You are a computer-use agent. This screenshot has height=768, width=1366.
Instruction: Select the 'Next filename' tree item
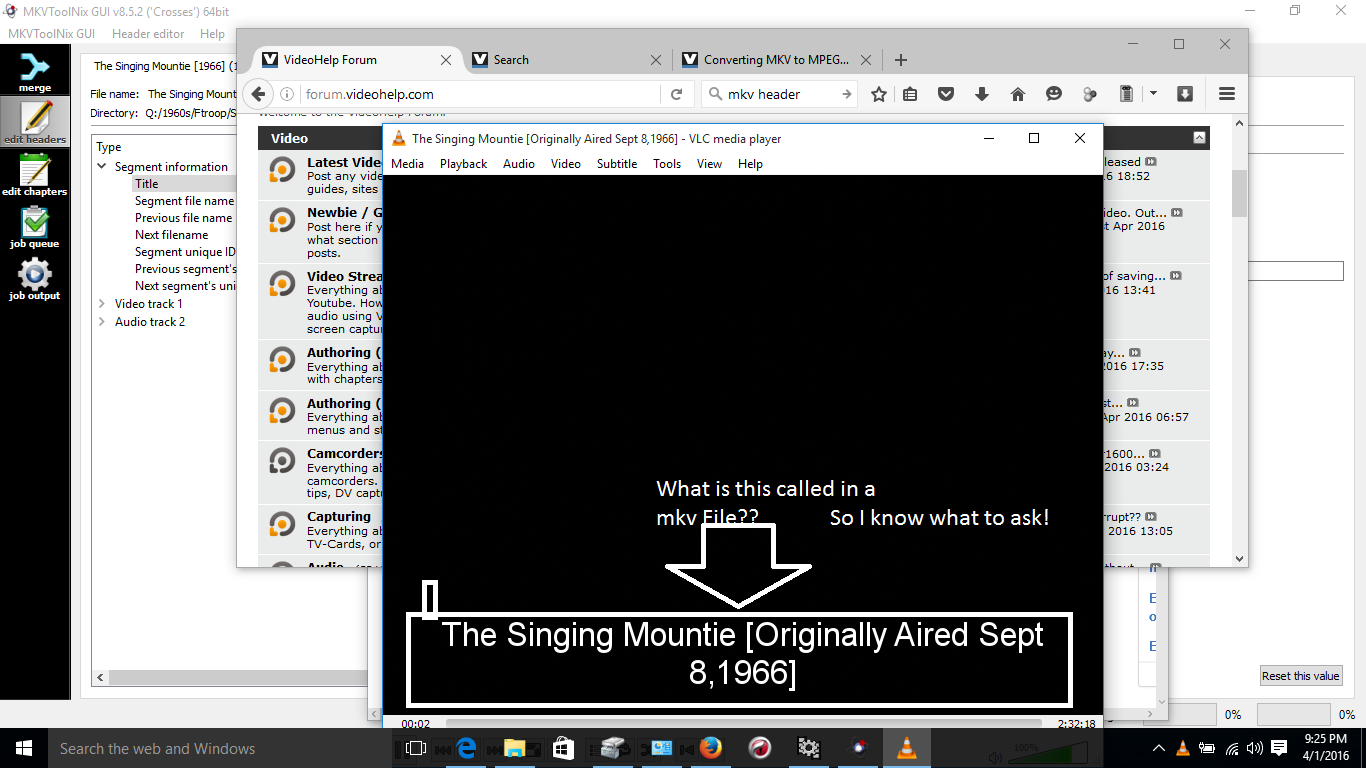[172, 235]
